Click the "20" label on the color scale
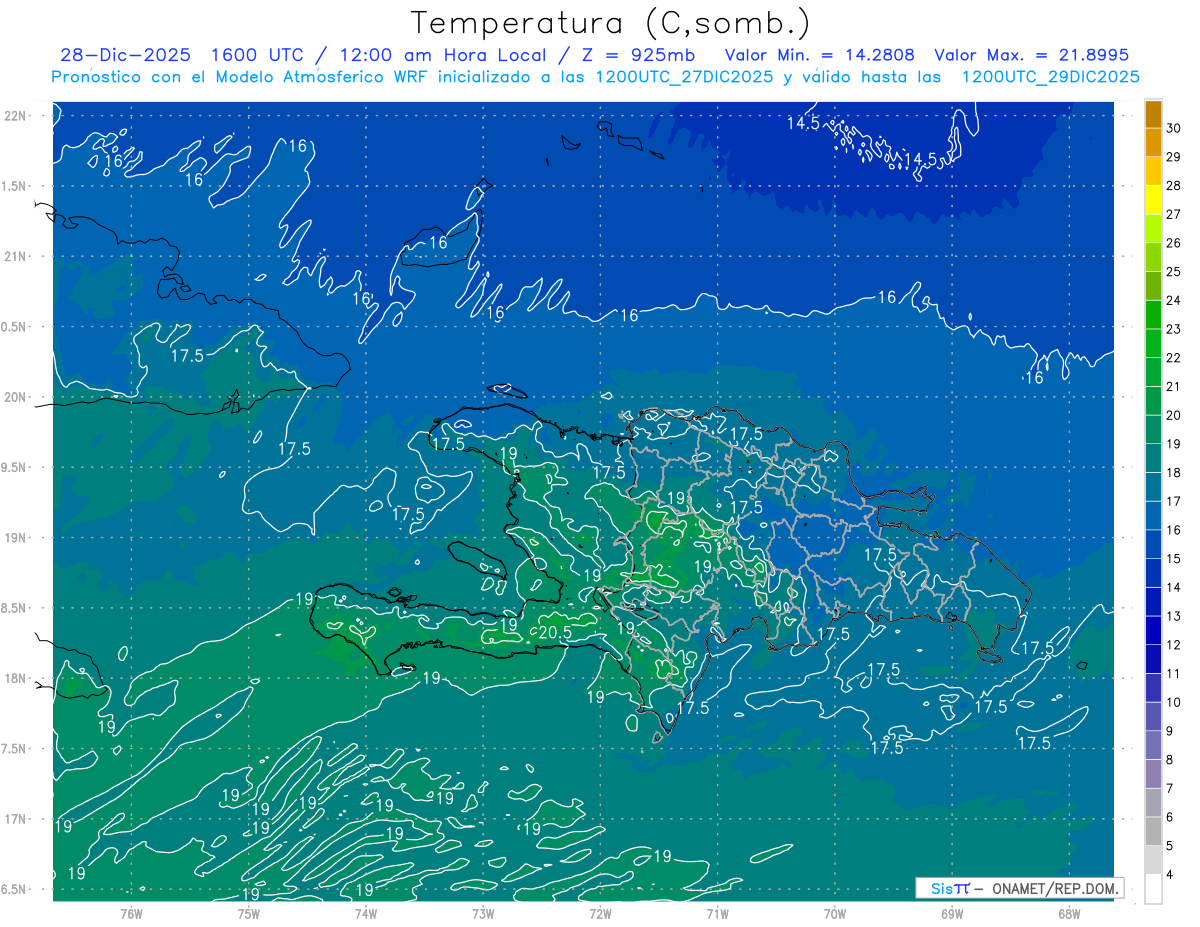The image size is (1200, 927). (1175, 415)
